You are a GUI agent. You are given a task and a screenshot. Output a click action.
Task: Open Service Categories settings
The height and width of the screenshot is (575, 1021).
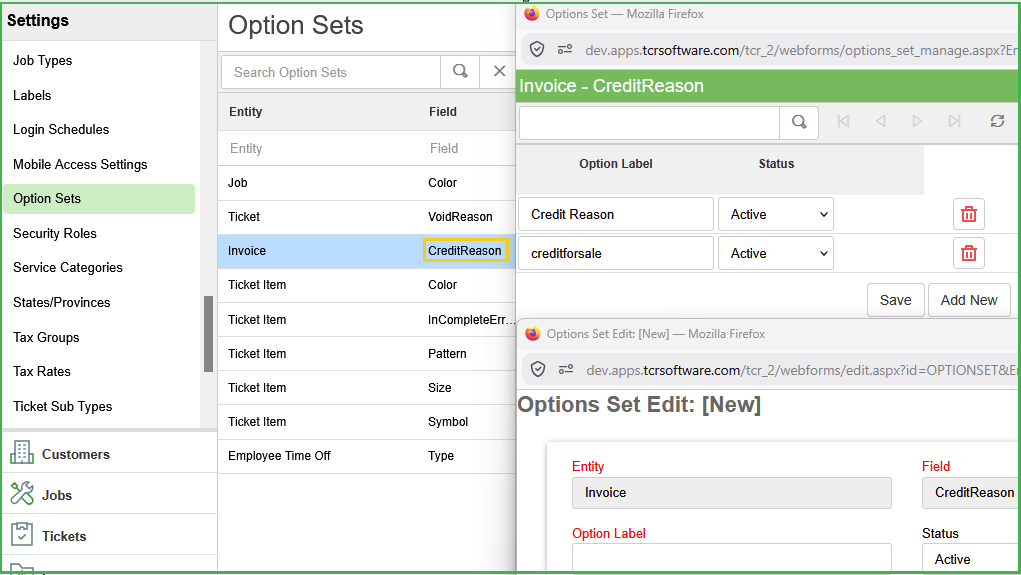68,268
